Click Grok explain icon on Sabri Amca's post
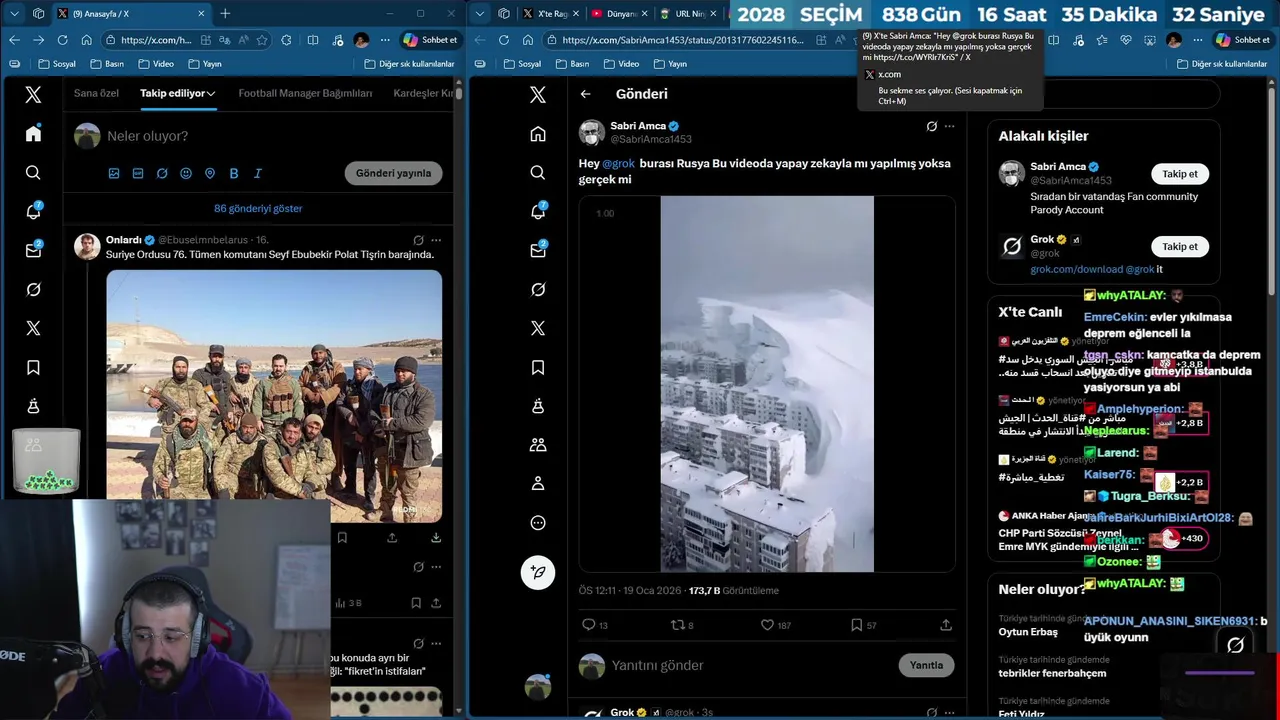The image size is (1280, 720). click(932, 126)
